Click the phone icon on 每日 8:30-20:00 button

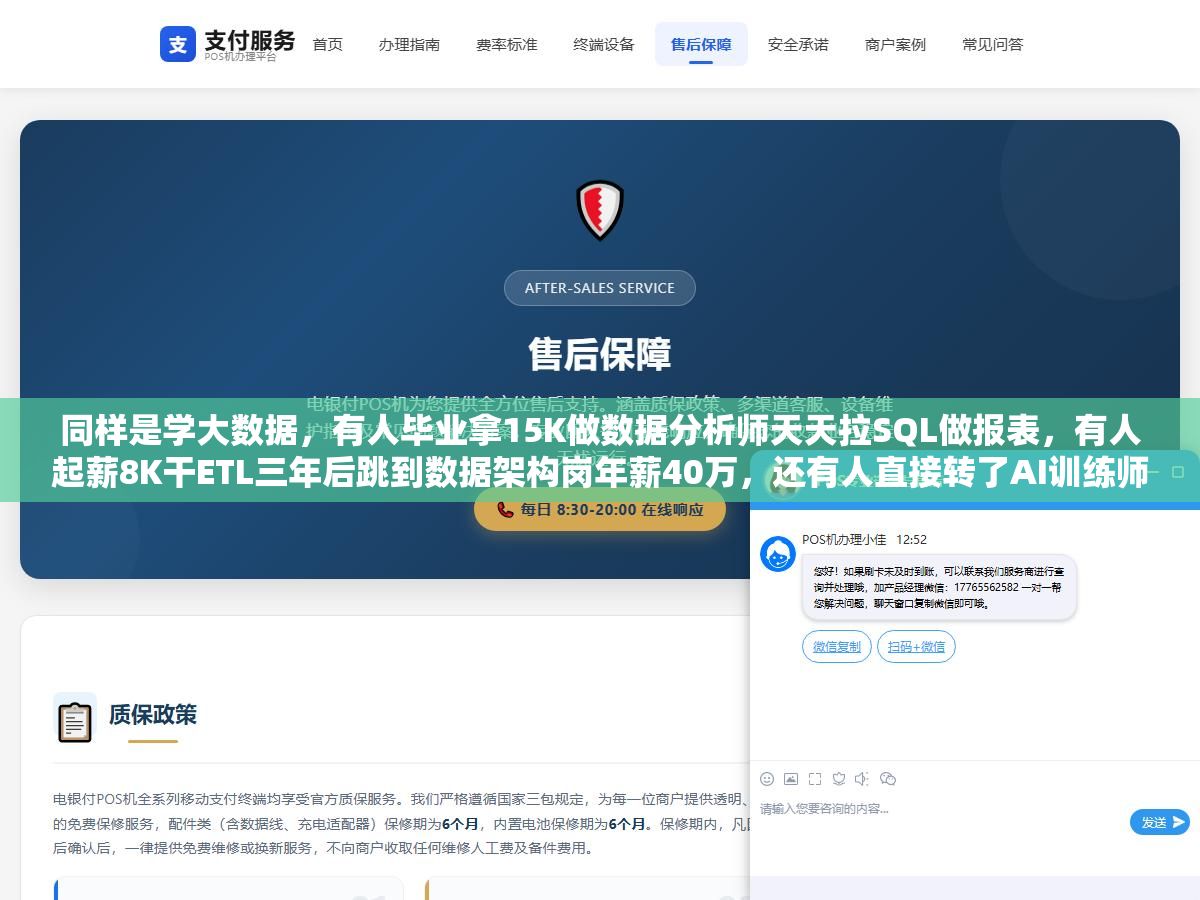(x=505, y=509)
